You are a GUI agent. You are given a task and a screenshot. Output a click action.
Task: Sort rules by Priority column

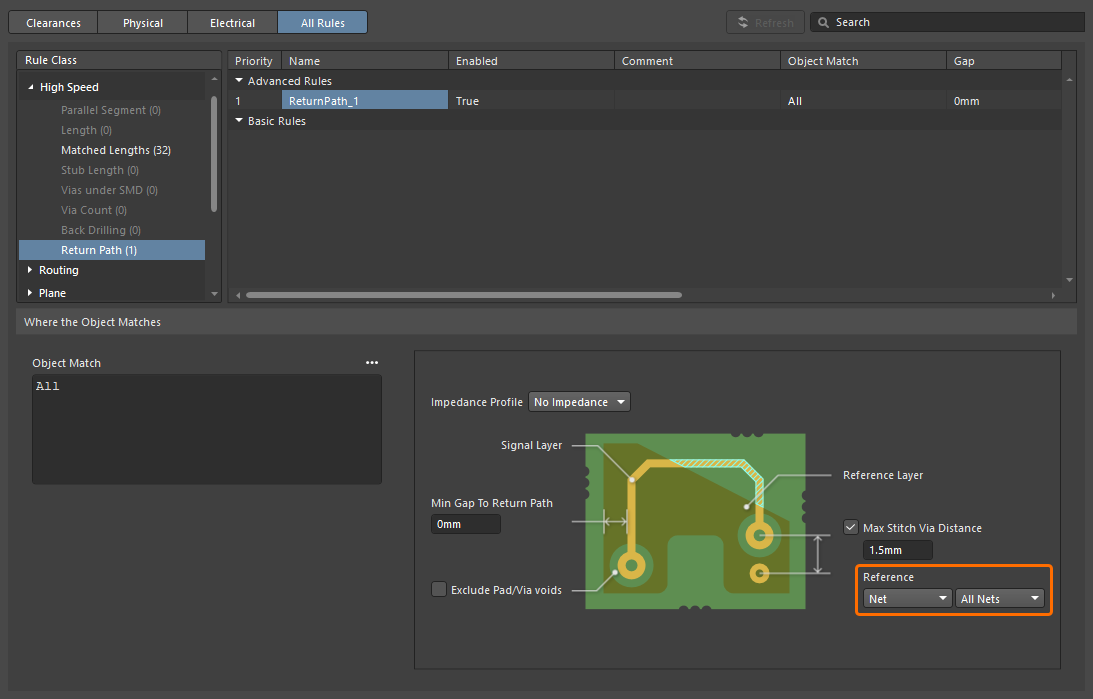point(254,61)
